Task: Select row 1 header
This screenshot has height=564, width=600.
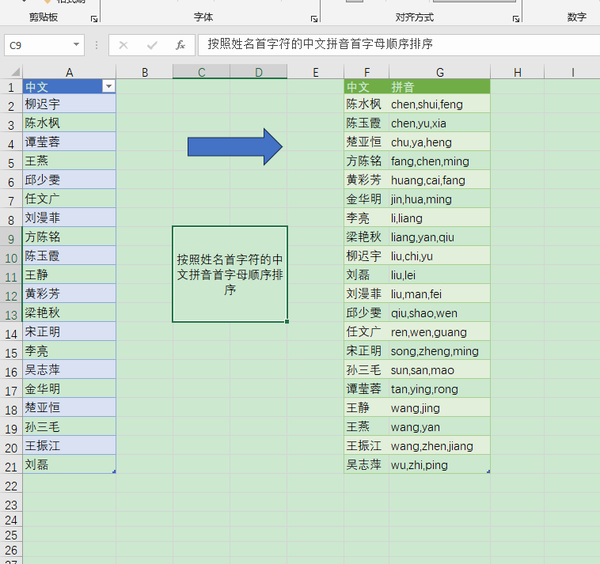Action: [11, 87]
